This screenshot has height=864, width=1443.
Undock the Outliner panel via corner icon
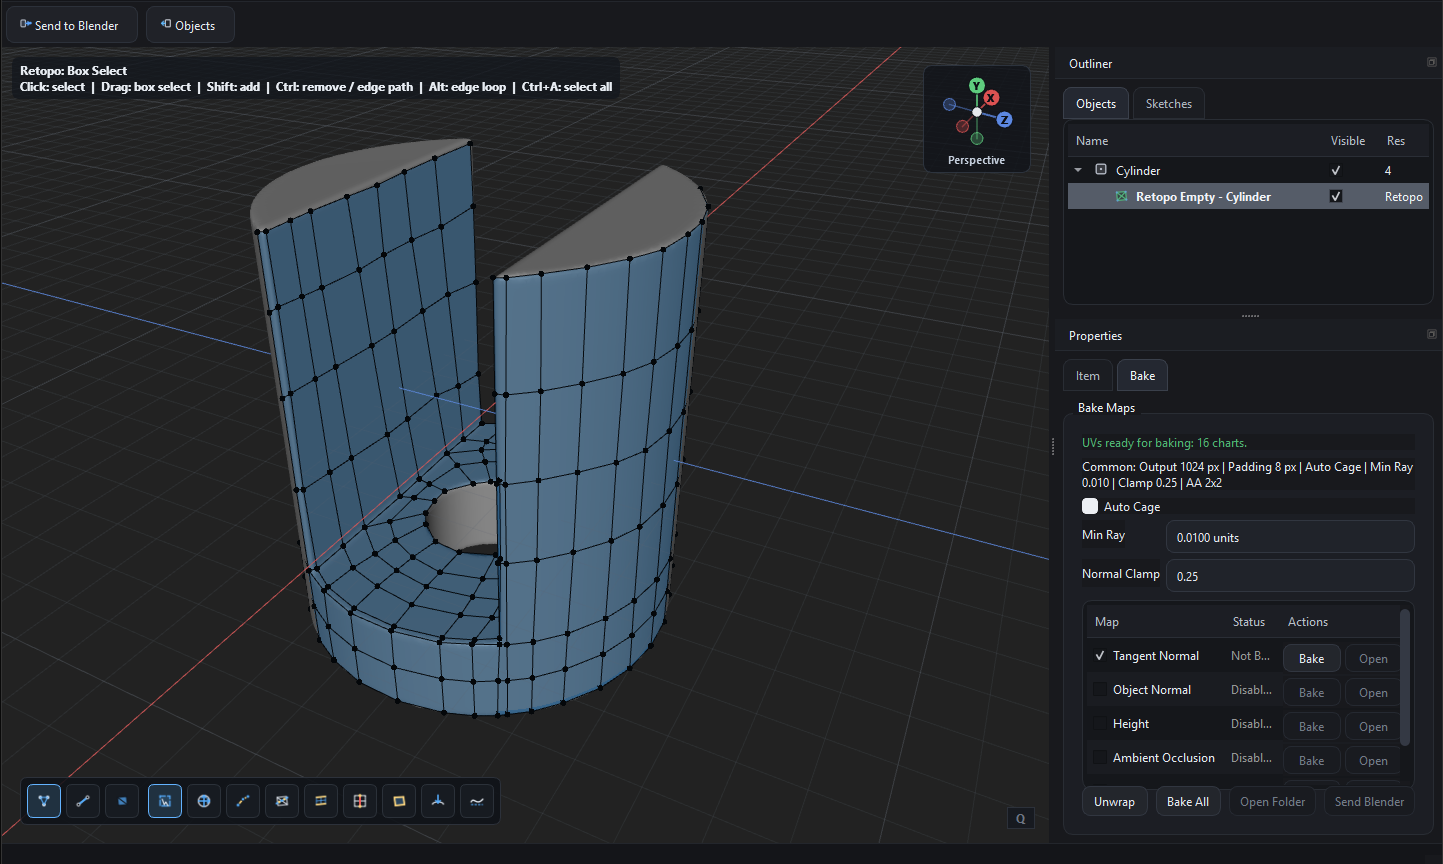1431,62
